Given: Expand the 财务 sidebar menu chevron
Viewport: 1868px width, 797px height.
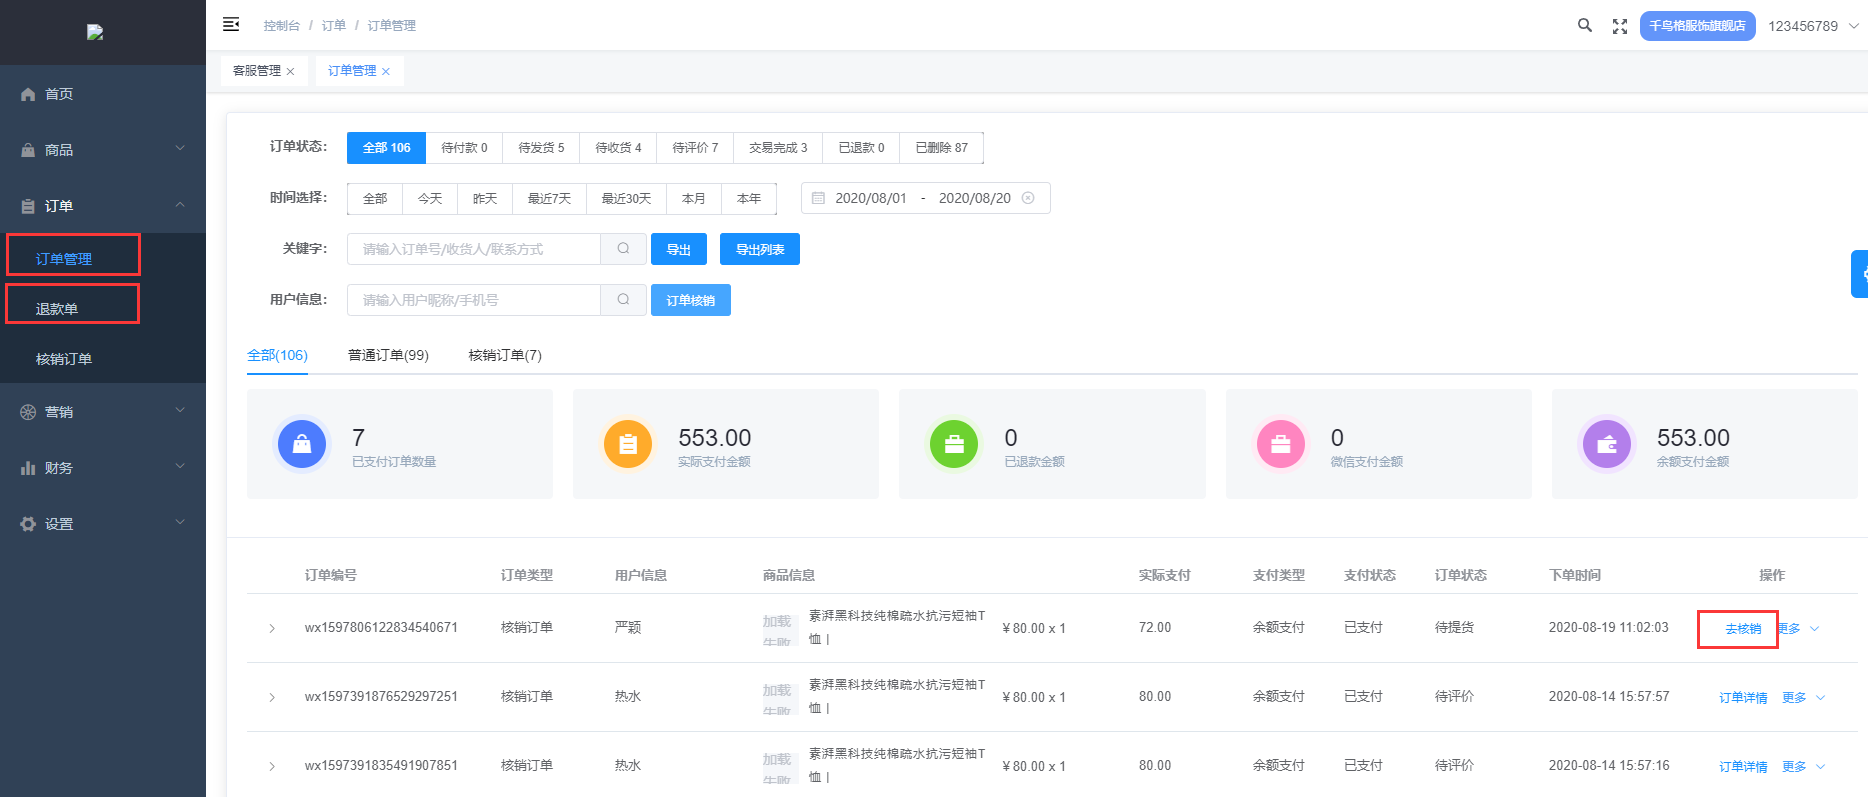Looking at the screenshot, I should click(180, 467).
